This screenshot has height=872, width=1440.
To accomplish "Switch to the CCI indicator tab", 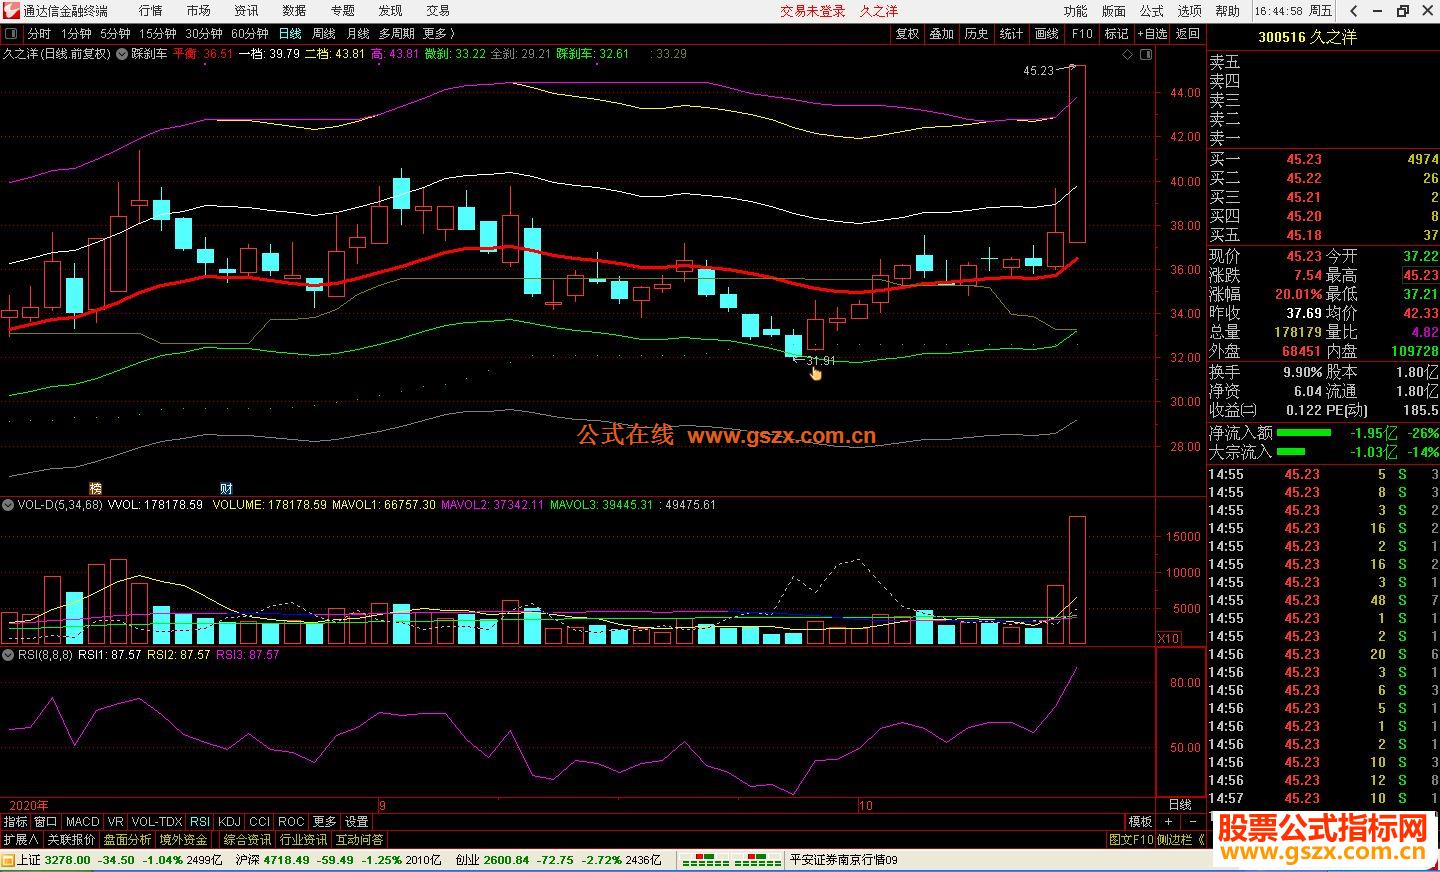I will pos(260,822).
